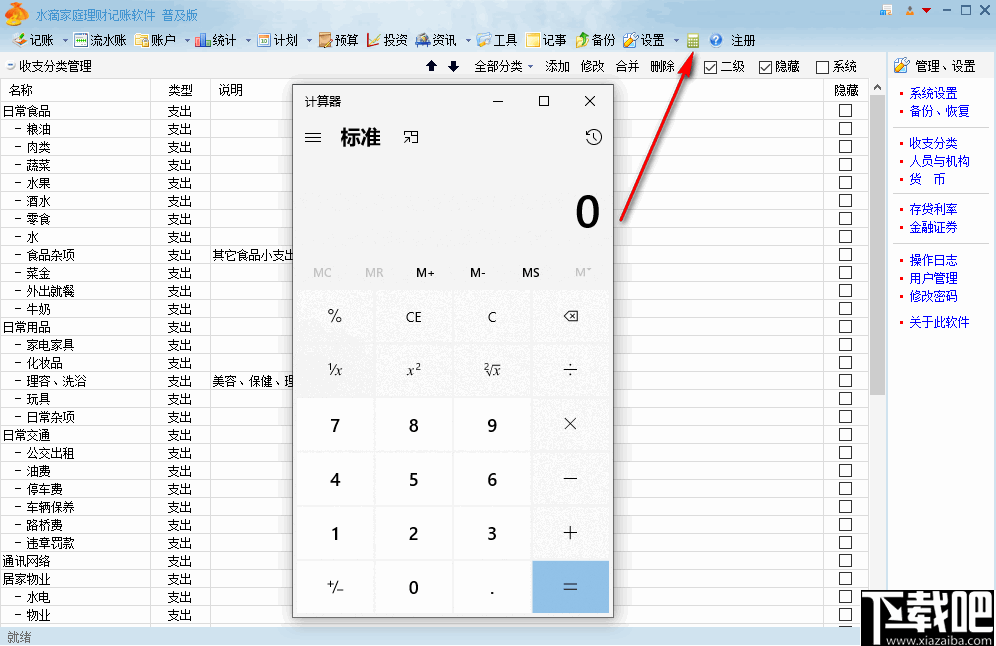
Task: Click the calculator backspace key
Action: [570, 316]
